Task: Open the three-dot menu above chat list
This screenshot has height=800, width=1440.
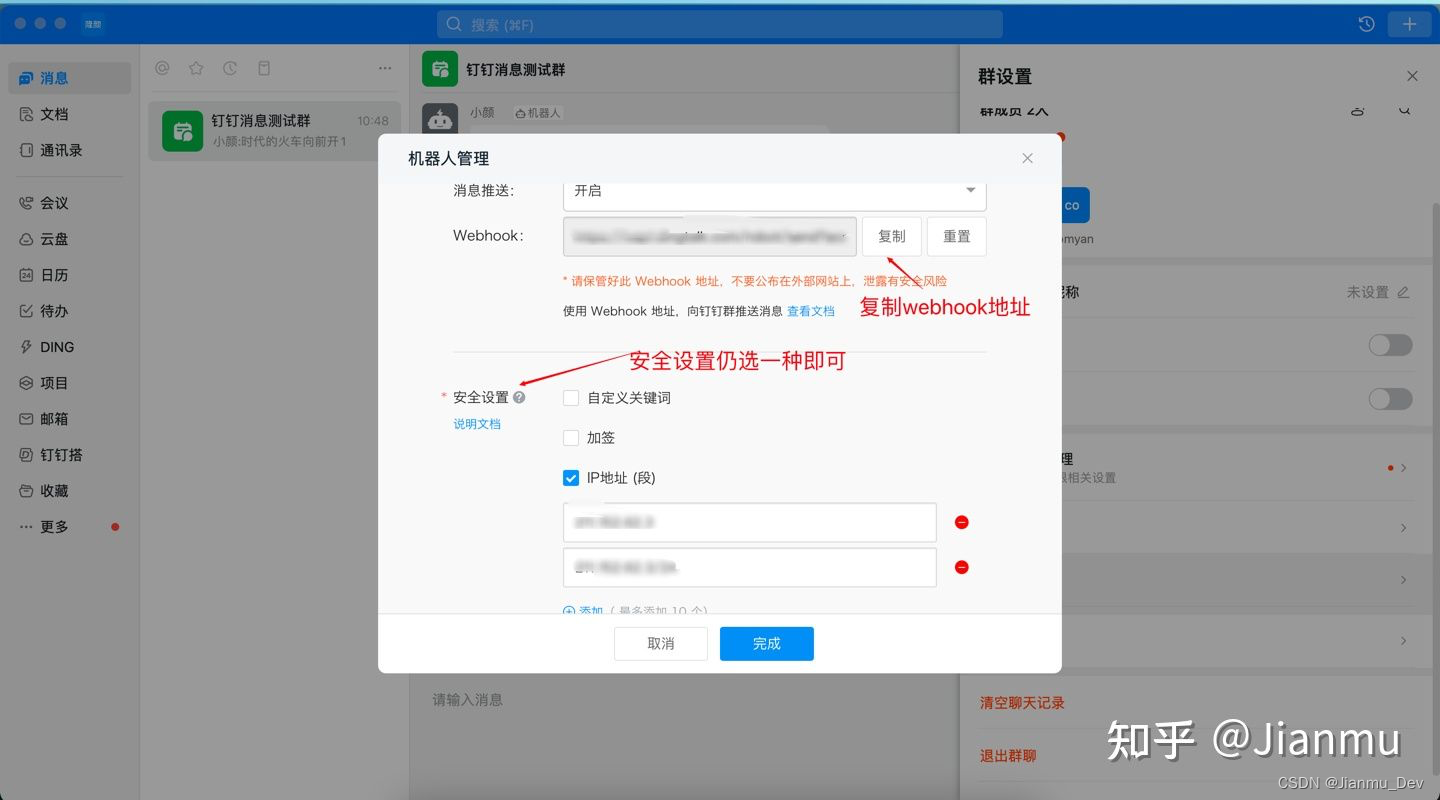Action: click(385, 68)
